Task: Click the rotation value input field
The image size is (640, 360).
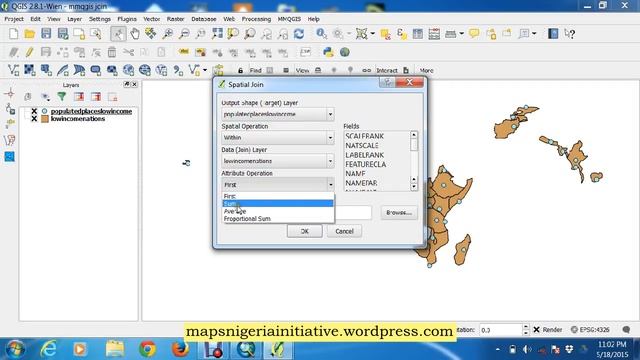Action: pyautogui.click(x=501, y=330)
